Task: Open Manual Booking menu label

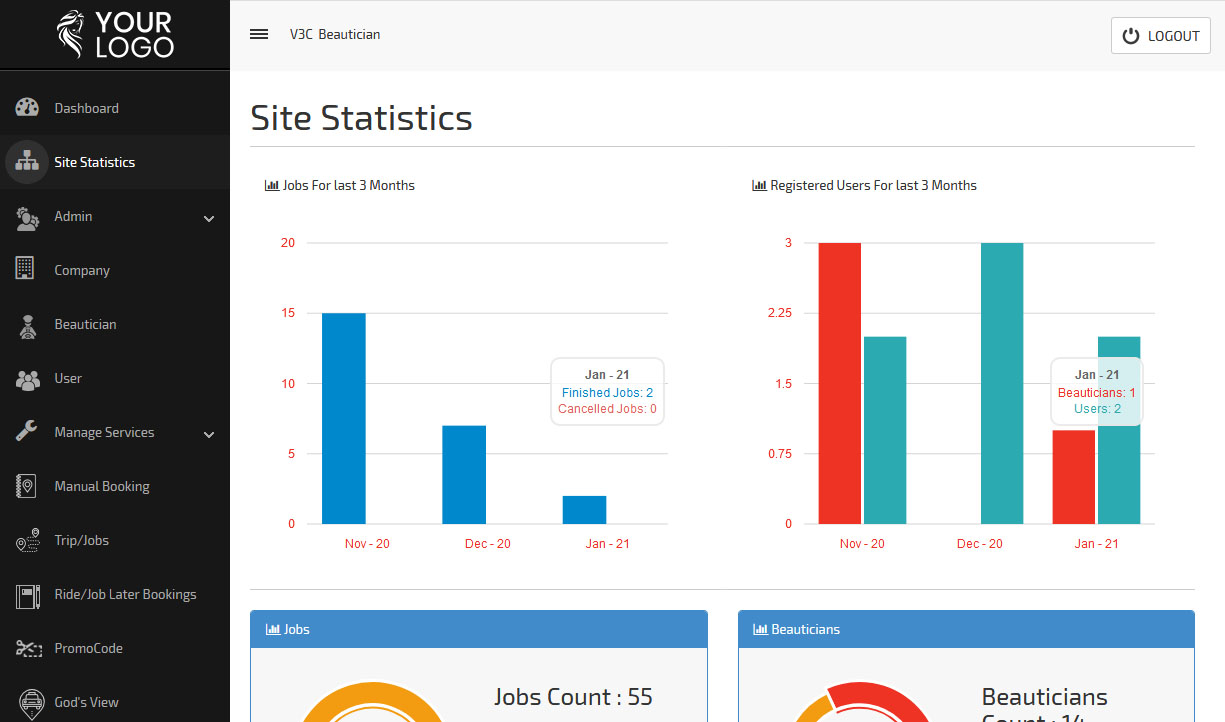Action: pyautogui.click(x=102, y=486)
